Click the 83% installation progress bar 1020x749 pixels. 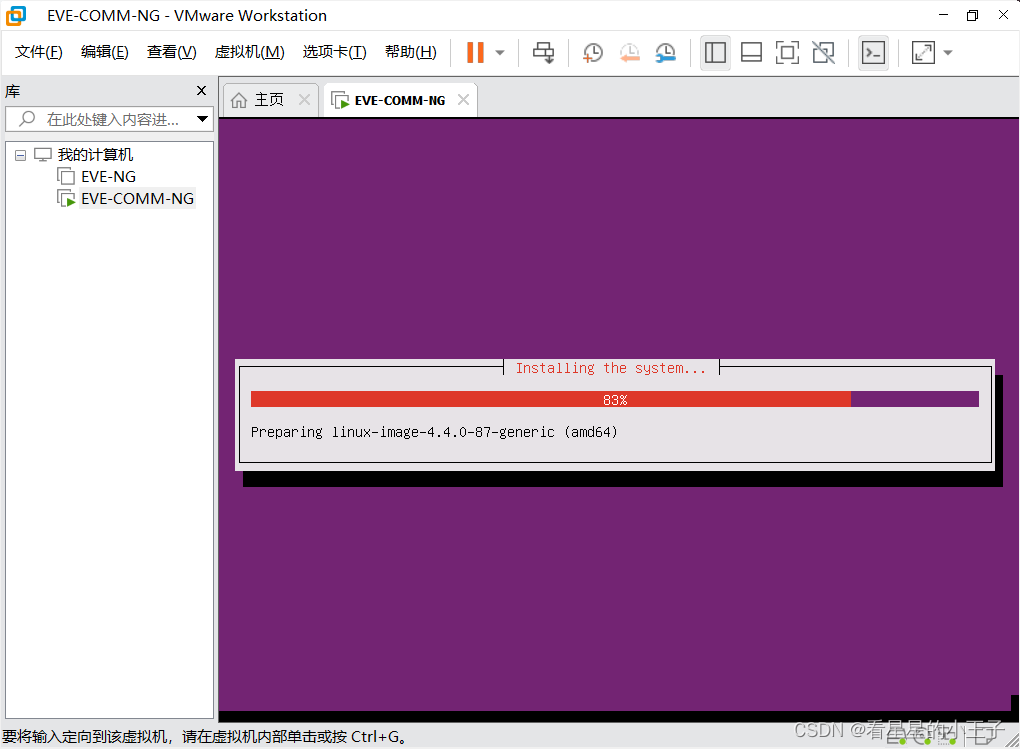point(615,399)
